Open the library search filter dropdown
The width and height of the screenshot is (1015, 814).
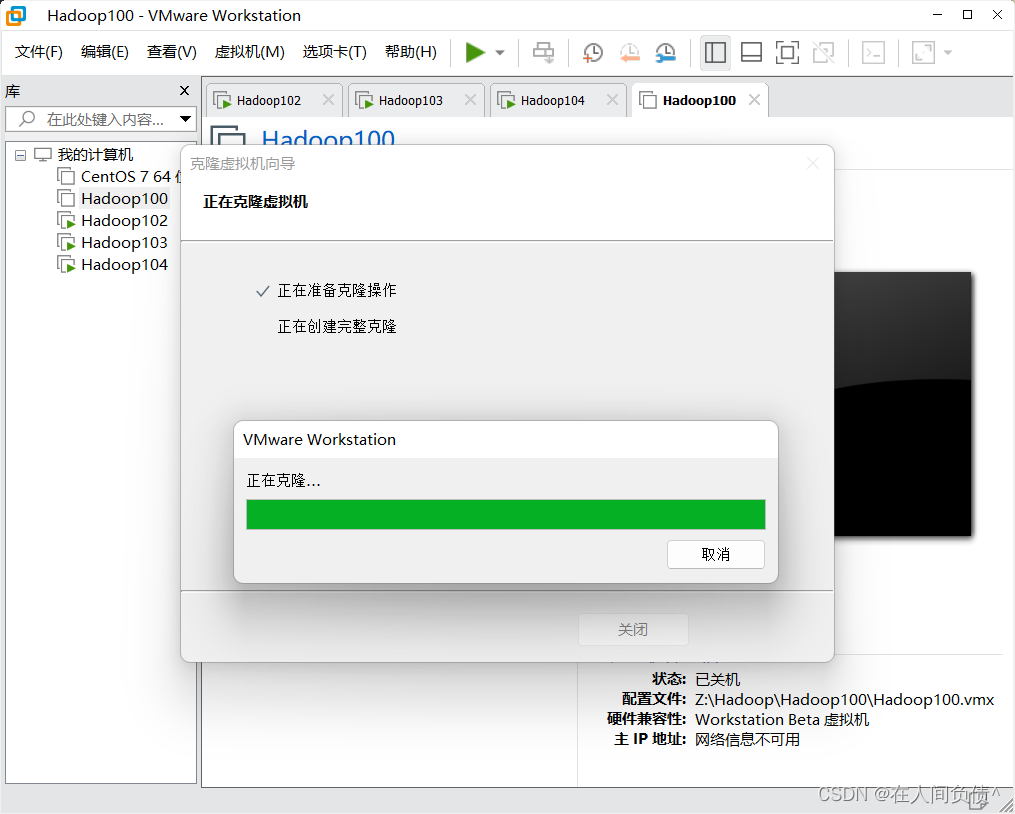(186, 119)
